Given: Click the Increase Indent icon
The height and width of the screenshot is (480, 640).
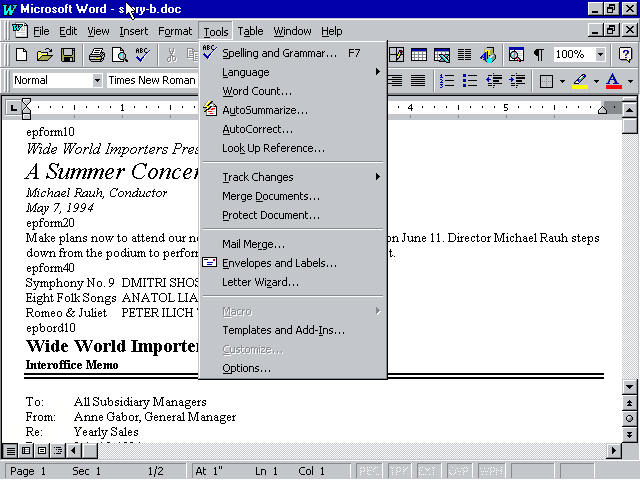Looking at the screenshot, I should pyautogui.click(x=517, y=80).
